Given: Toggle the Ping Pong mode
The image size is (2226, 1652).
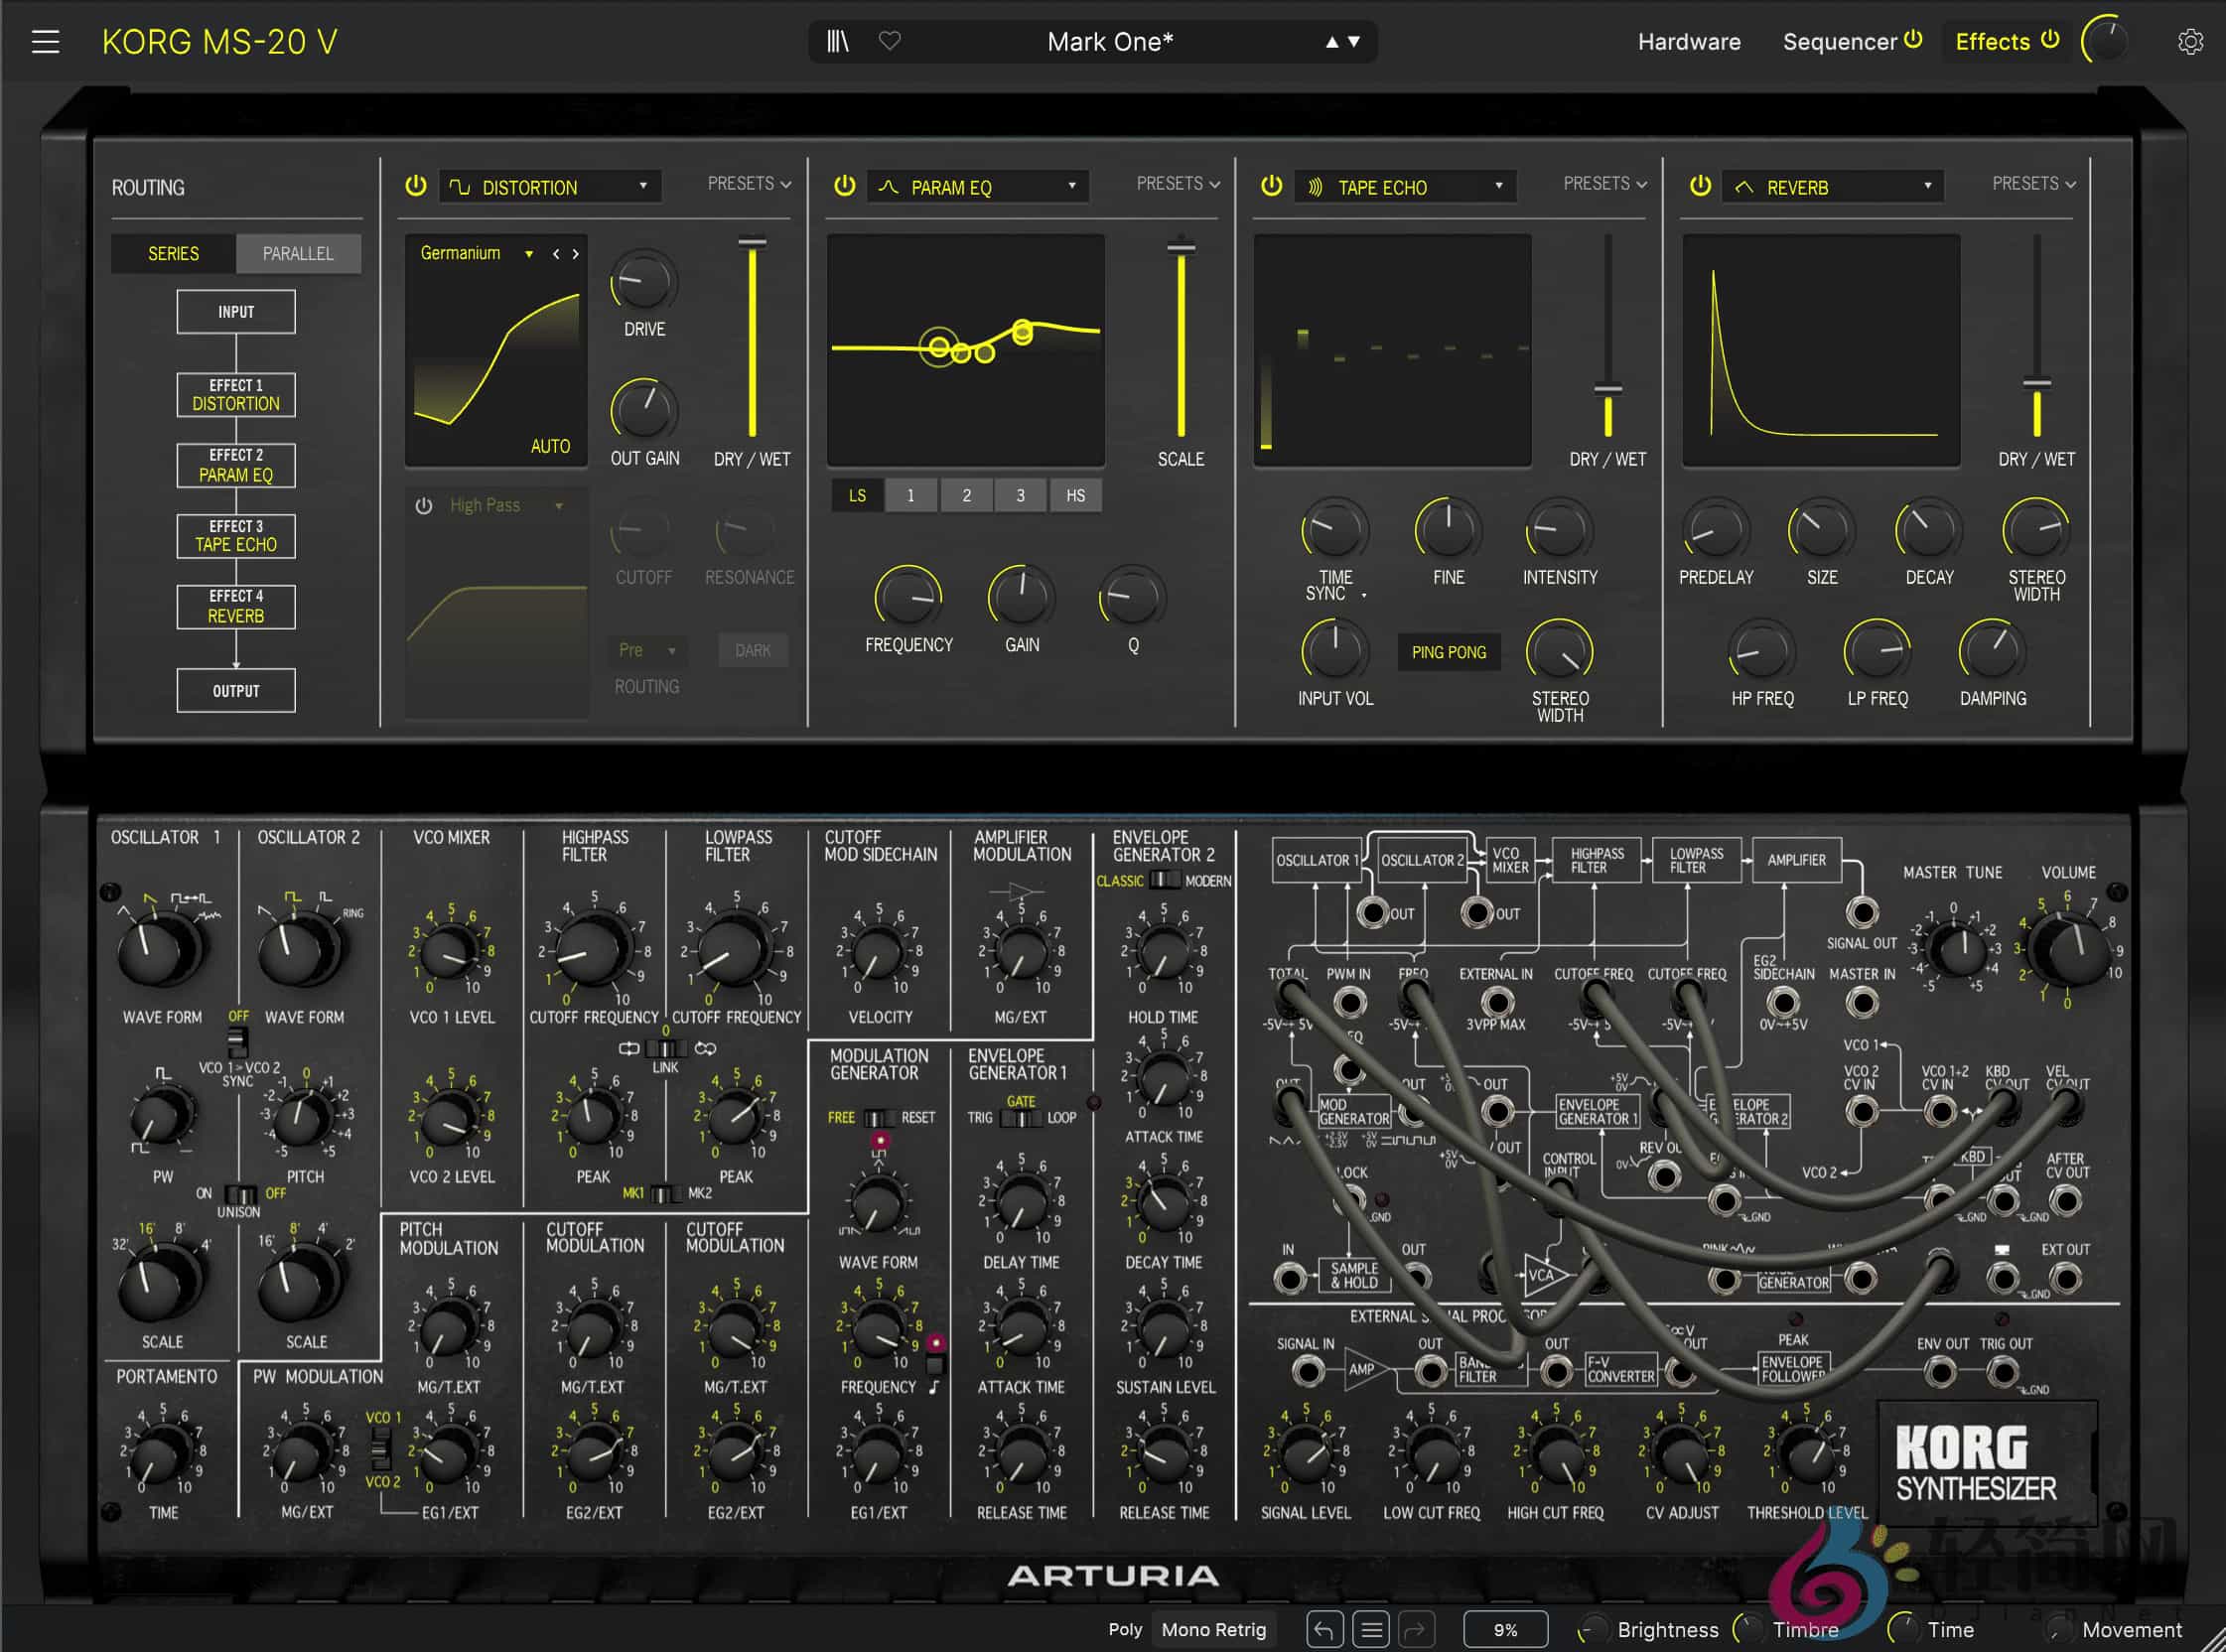Looking at the screenshot, I should (1448, 652).
